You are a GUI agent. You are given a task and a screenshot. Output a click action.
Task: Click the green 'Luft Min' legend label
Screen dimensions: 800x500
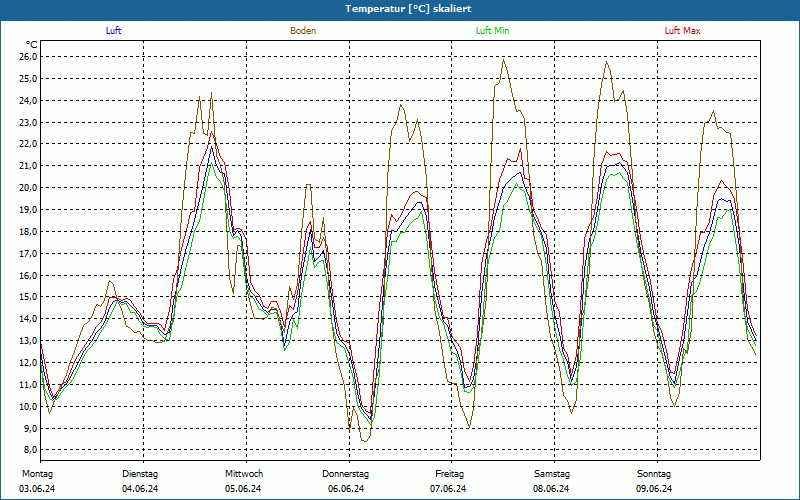pos(492,31)
